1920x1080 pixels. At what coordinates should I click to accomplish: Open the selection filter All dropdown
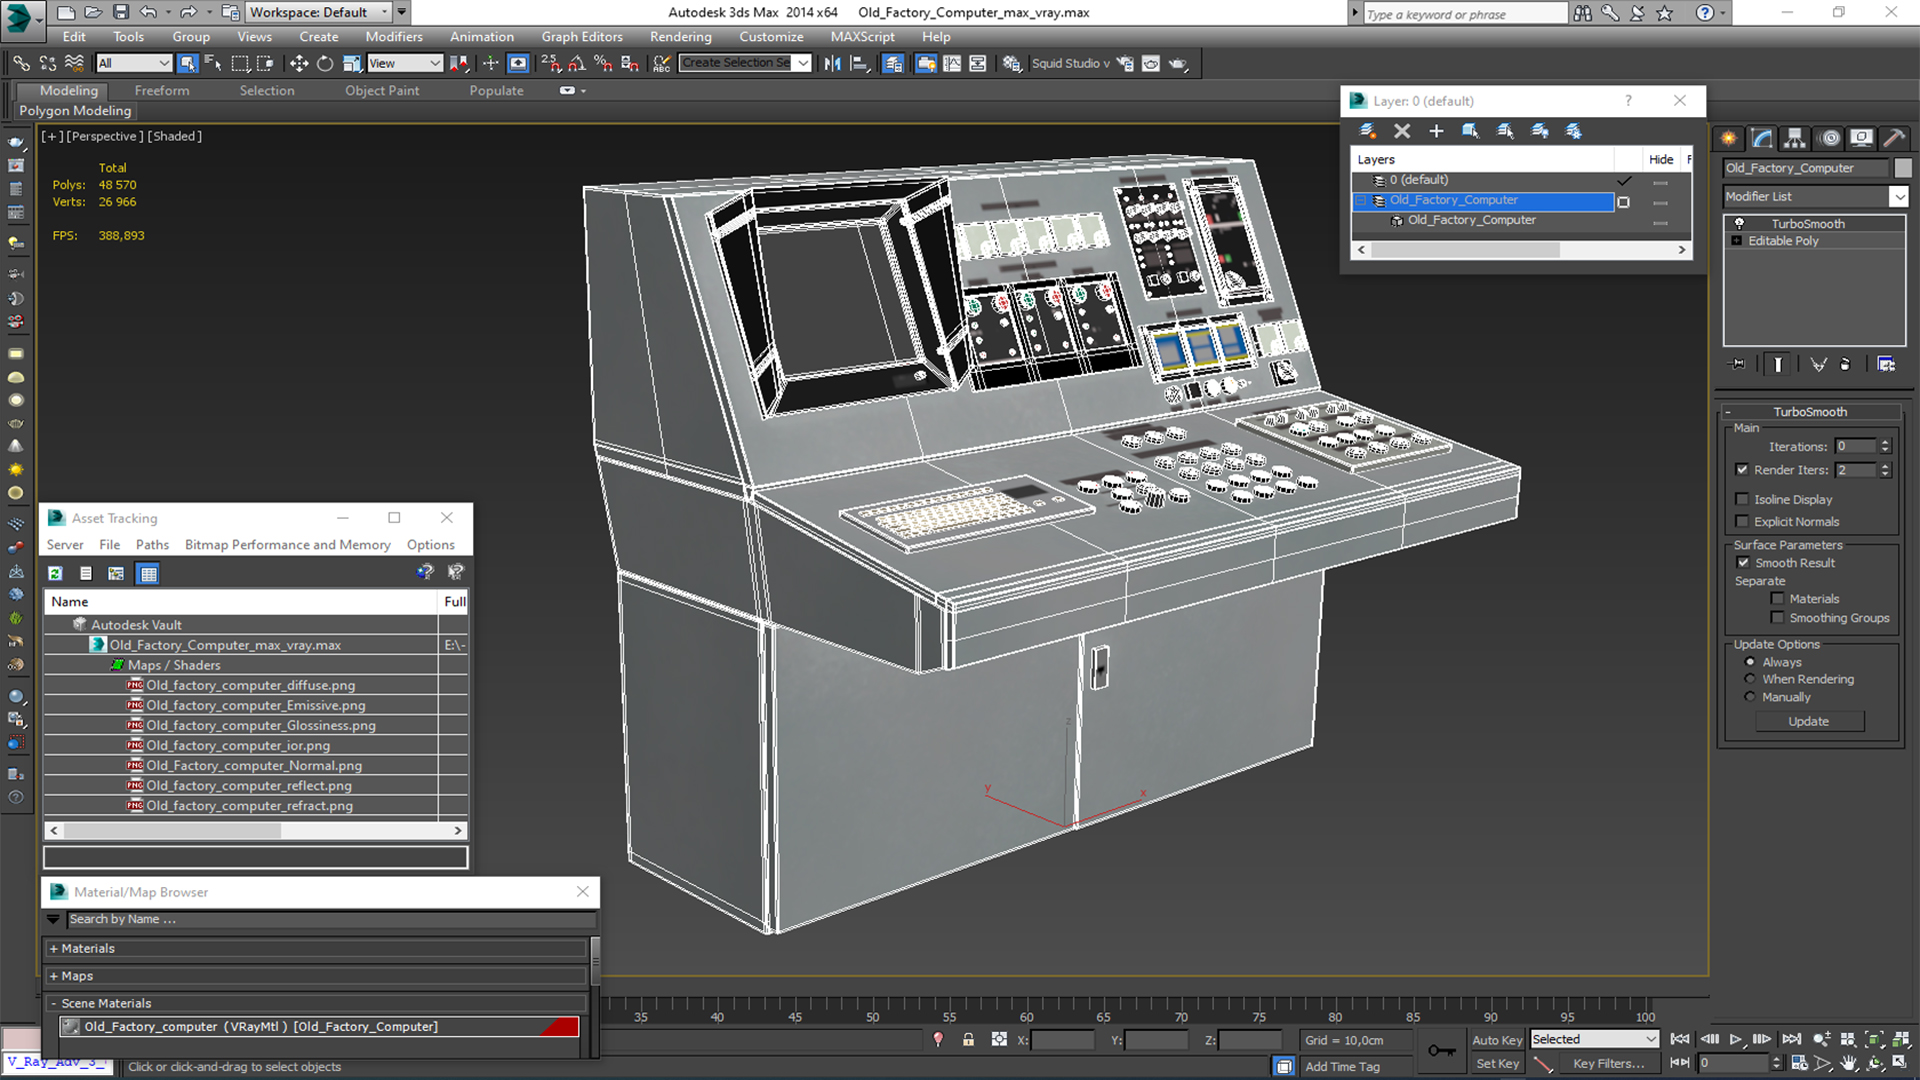[x=134, y=63]
